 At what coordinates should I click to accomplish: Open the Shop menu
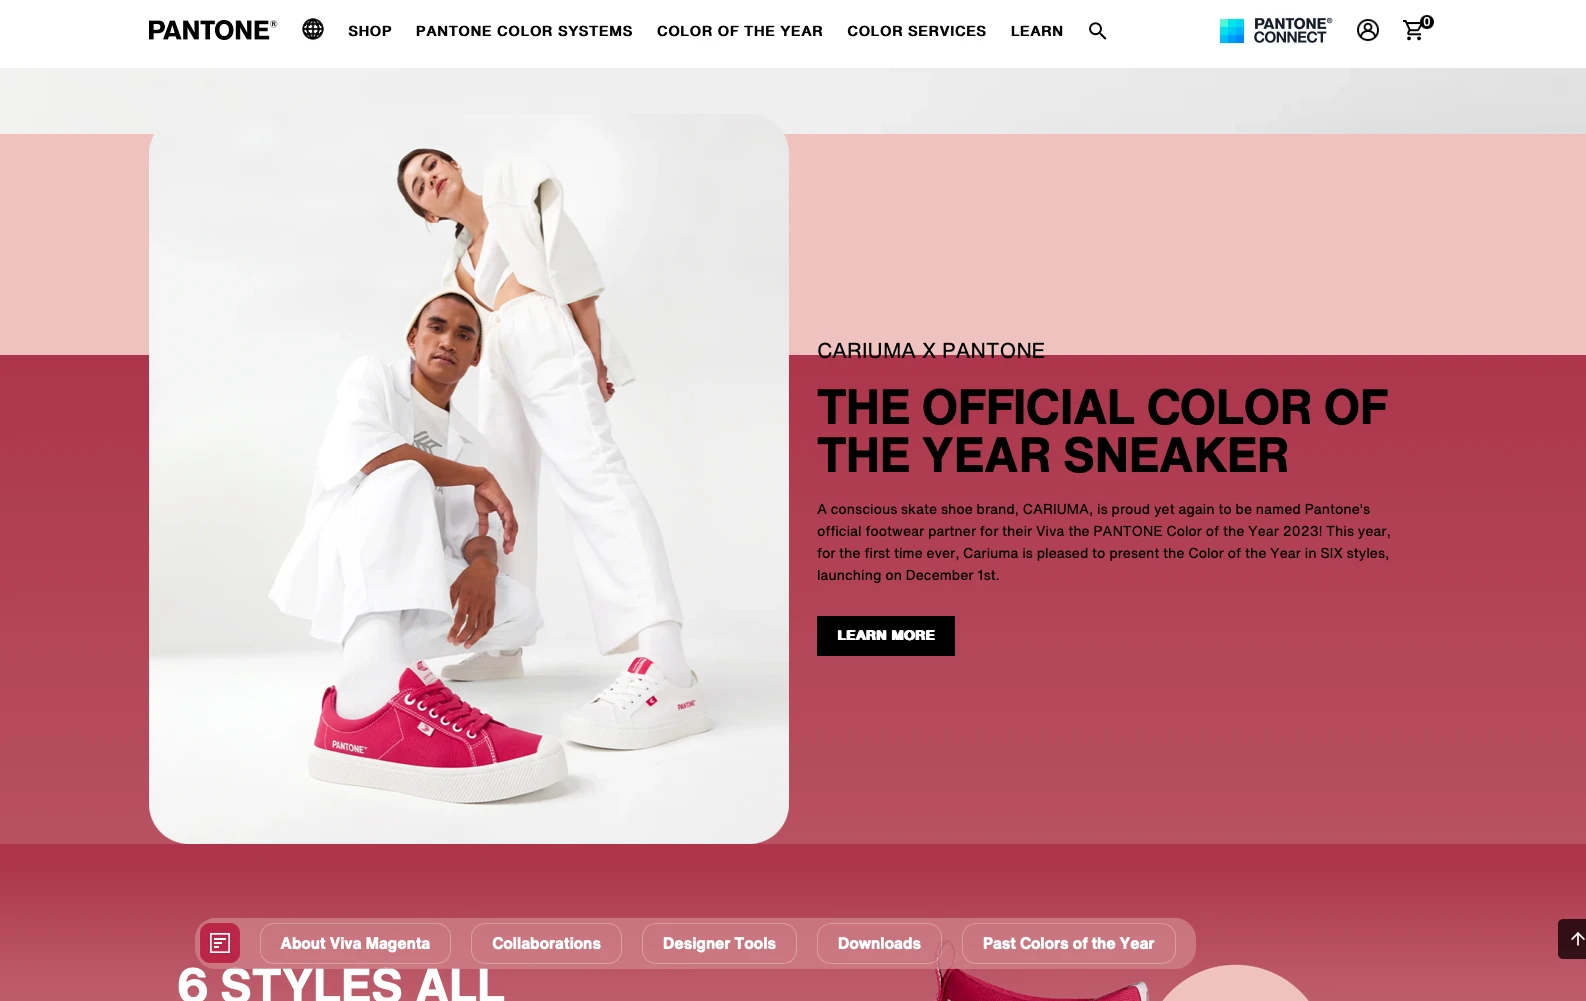[370, 31]
